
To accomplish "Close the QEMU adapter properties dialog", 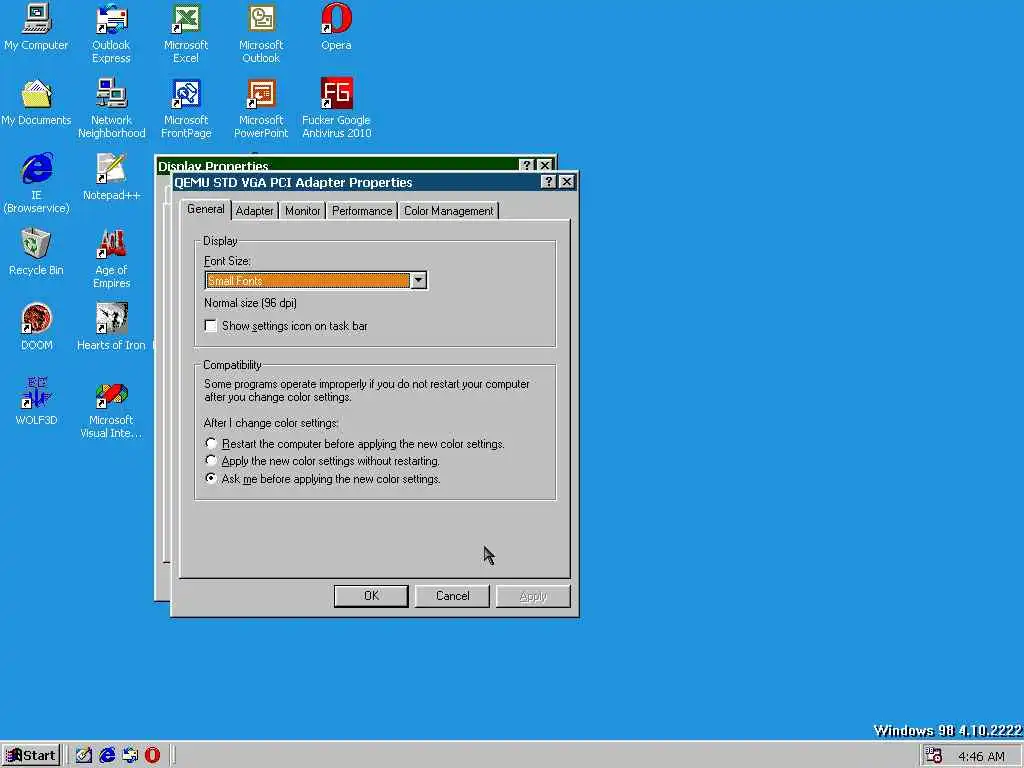I will point(567,182).
